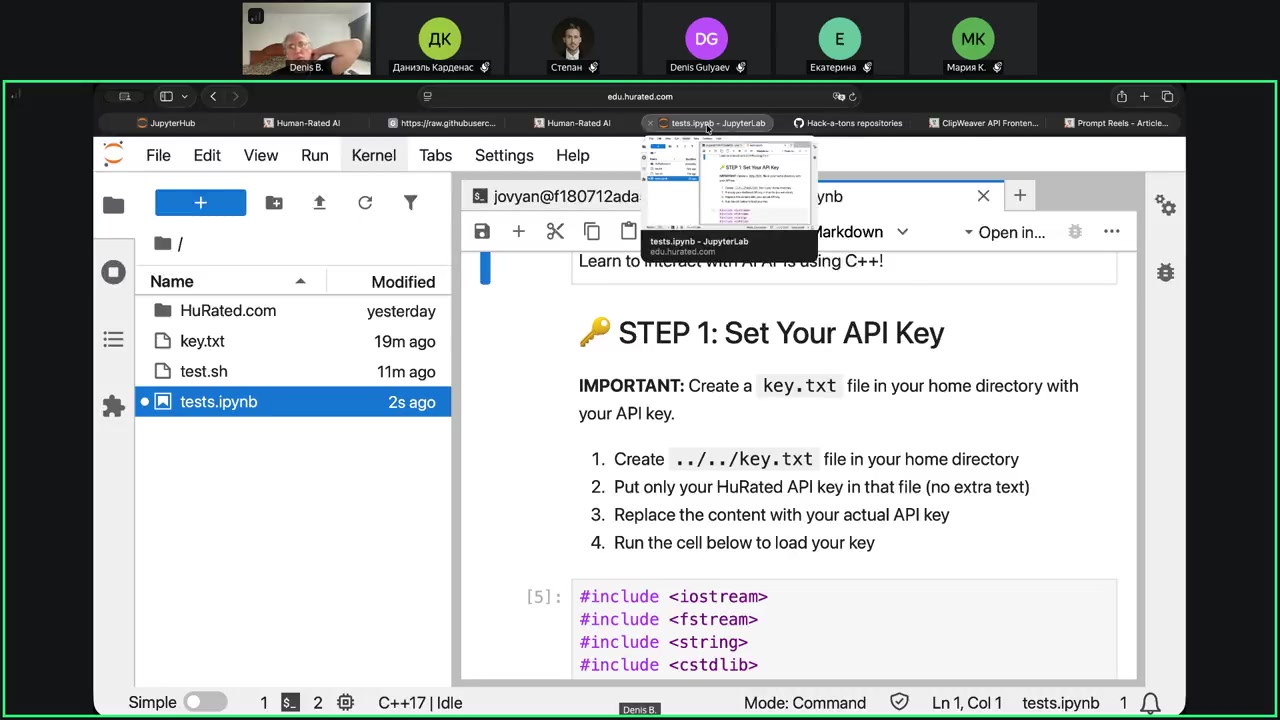The height and width of the screenshot is (720, 1280).
Task: Open the Table of Contents sidebar
Action: (x=113, y=340)
